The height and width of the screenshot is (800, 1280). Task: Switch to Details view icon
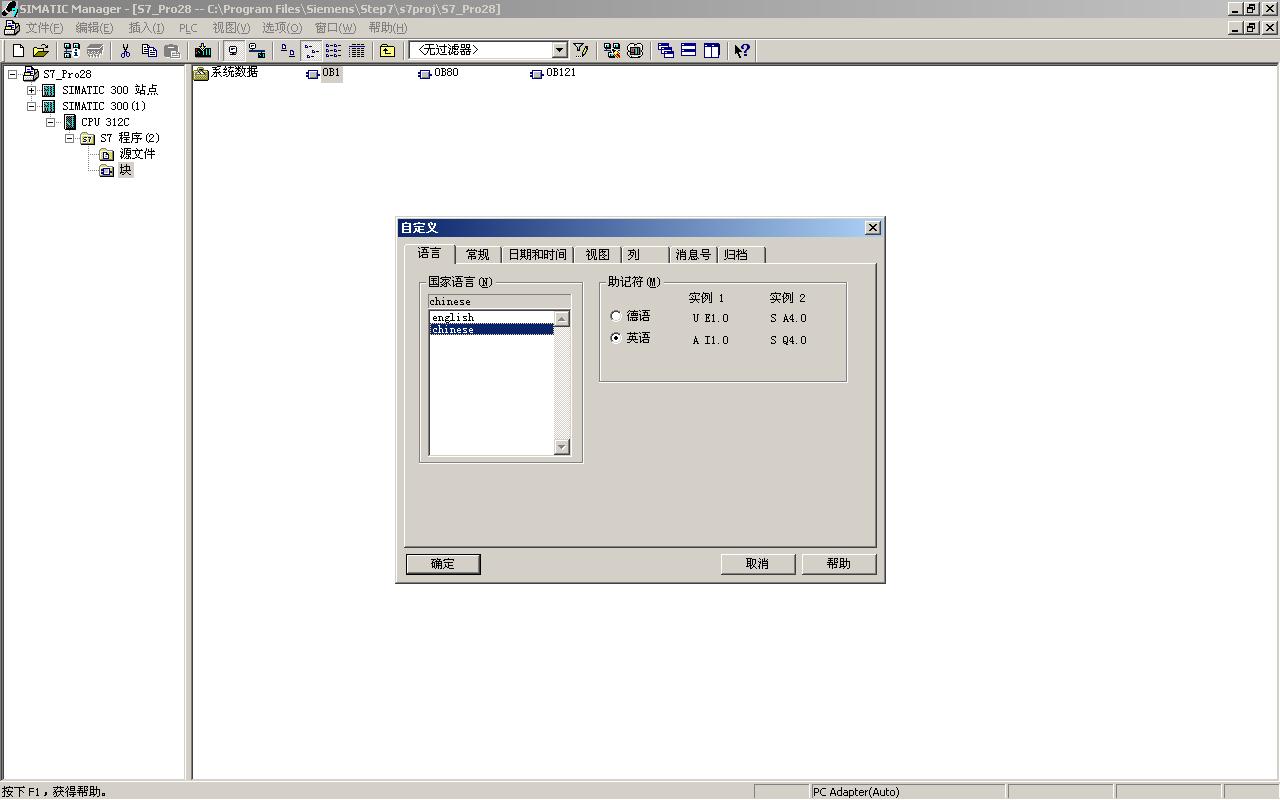click(357, 50)
